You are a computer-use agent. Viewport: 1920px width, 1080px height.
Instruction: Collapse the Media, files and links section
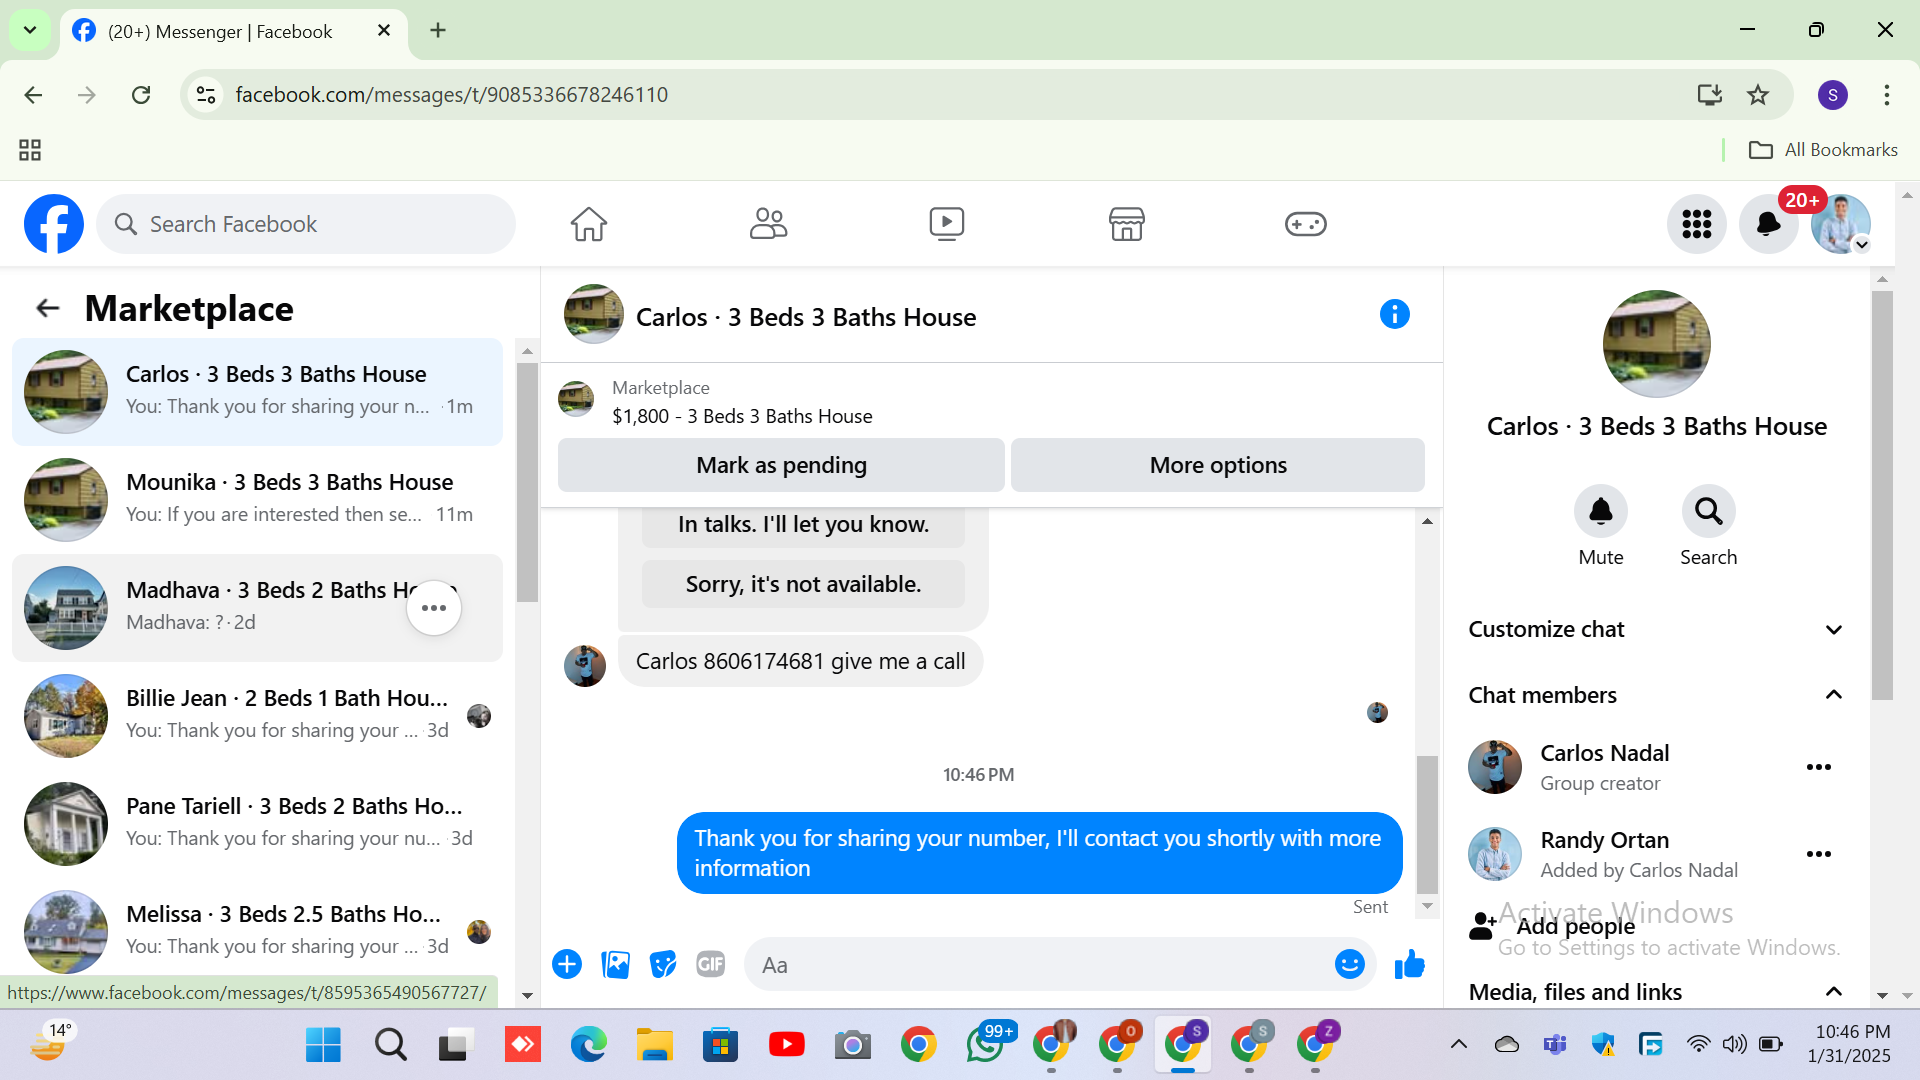(x=1655, y=992)
